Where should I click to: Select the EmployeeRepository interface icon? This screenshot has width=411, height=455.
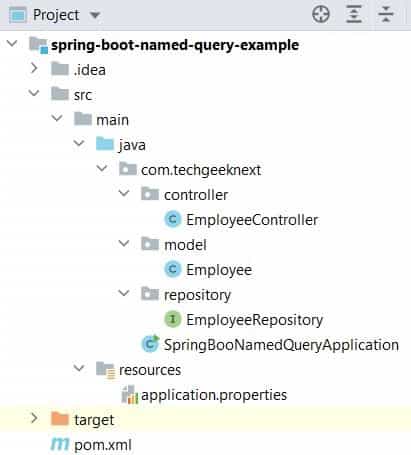[173, 319]
